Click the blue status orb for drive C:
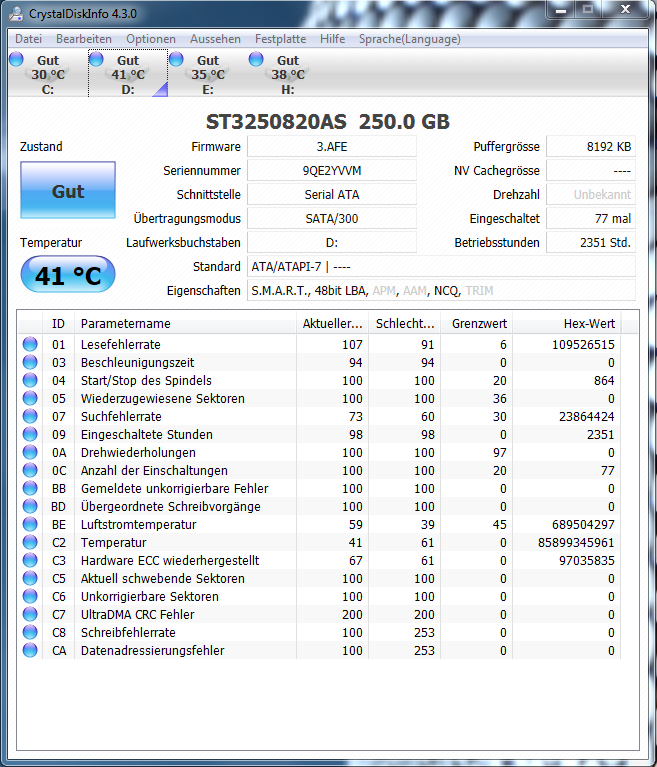657x767 pixels. coord(16,59)
